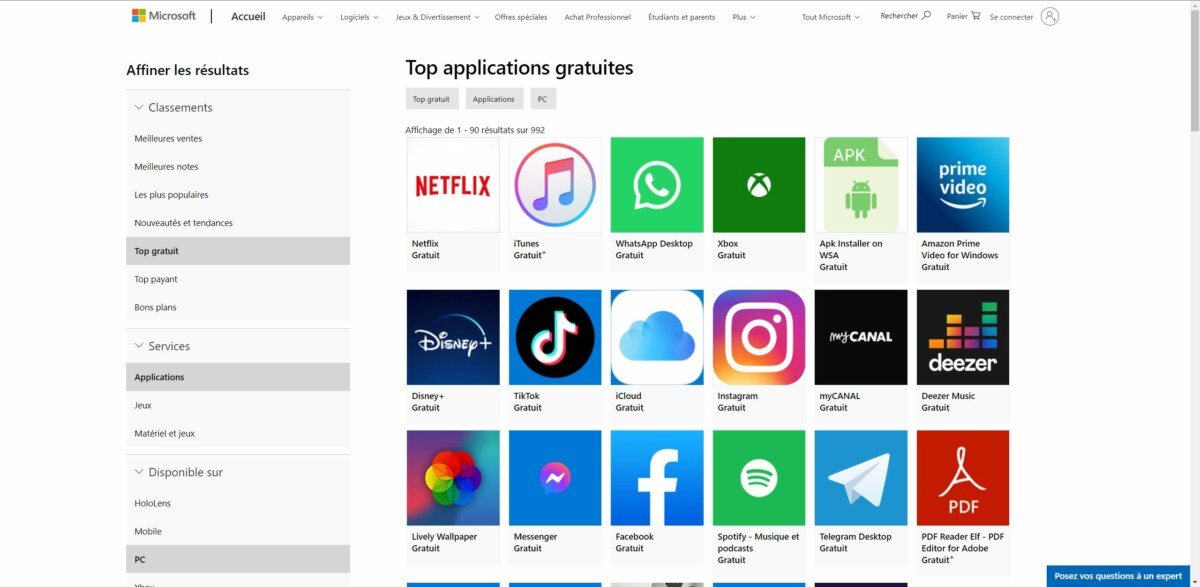Click the Microsoft logo

pyautogui.click(x=164, y=16)
